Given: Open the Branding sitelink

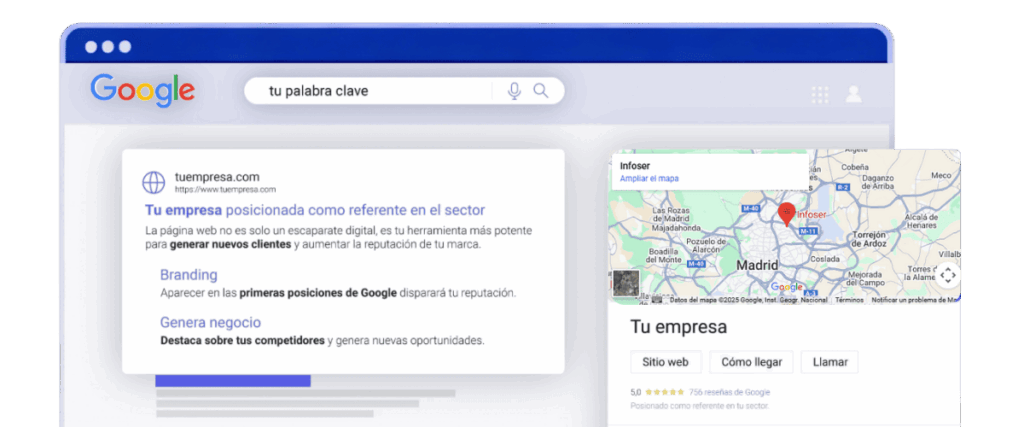Looking at the screenshot, I should tap(189, 275).
